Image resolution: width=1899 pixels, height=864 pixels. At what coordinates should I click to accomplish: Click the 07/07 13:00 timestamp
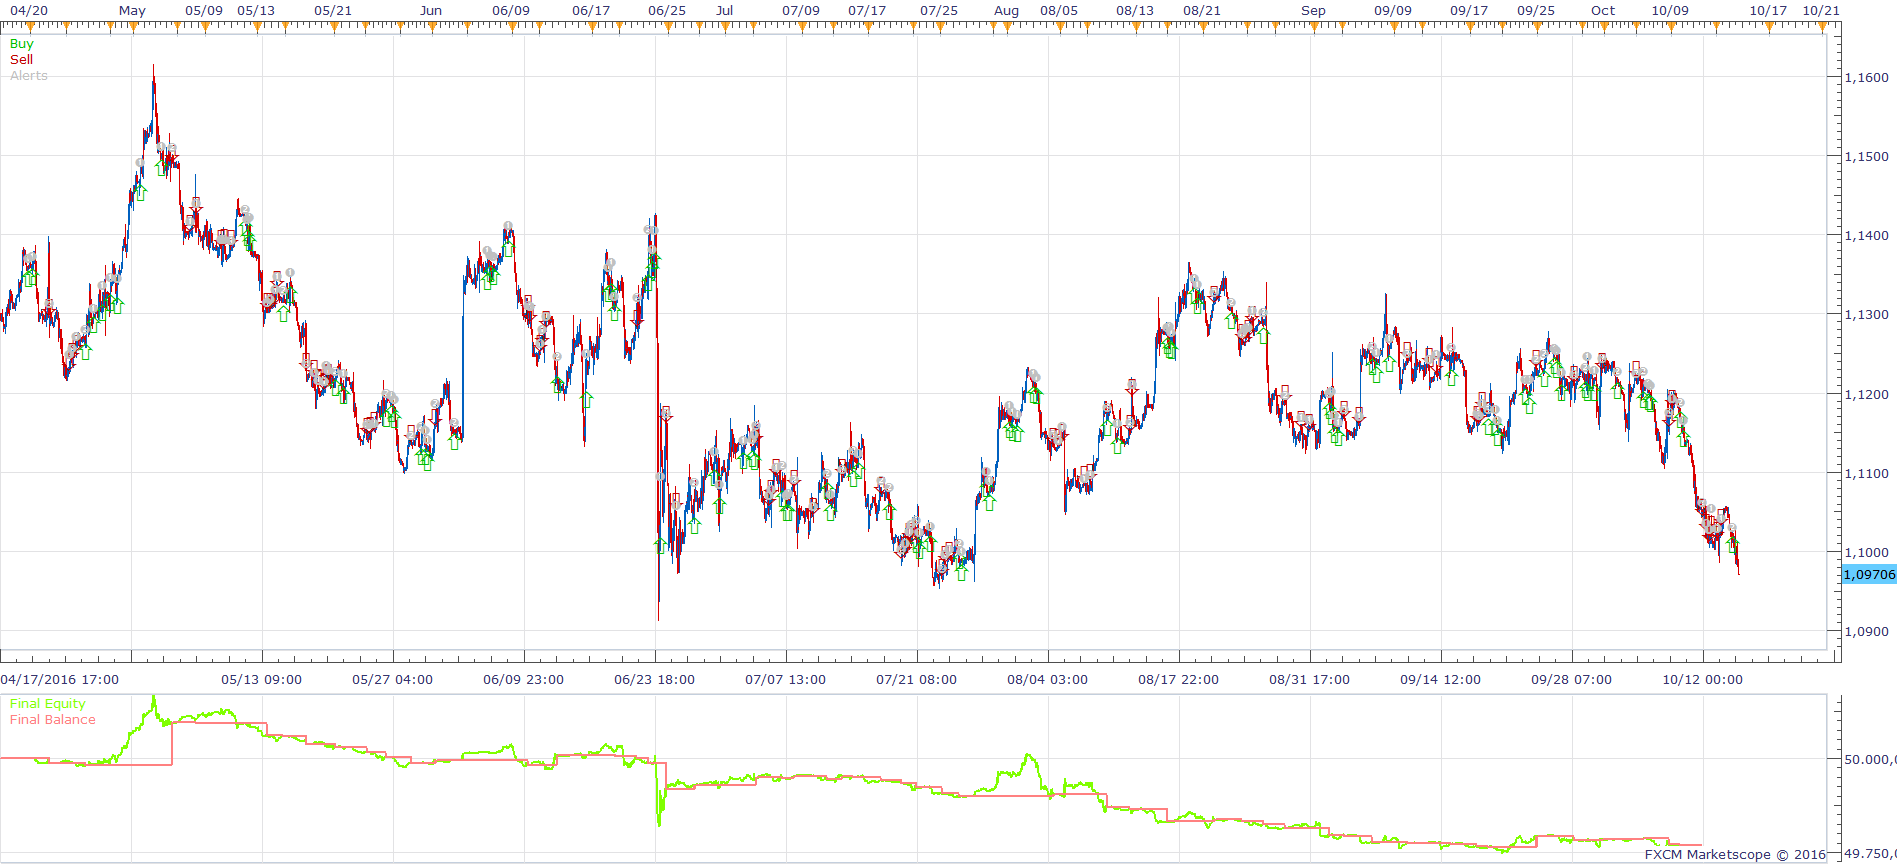[x=786, y=680]
